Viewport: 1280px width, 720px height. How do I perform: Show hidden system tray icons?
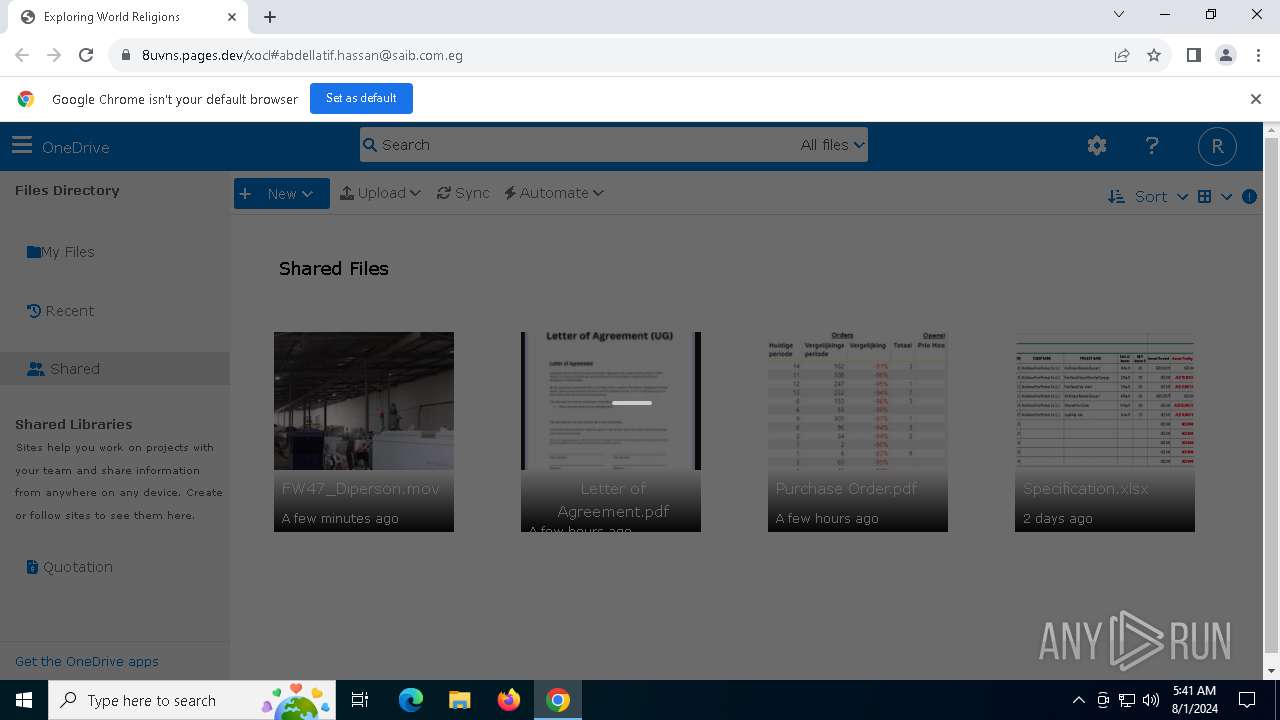[1078, 700]
